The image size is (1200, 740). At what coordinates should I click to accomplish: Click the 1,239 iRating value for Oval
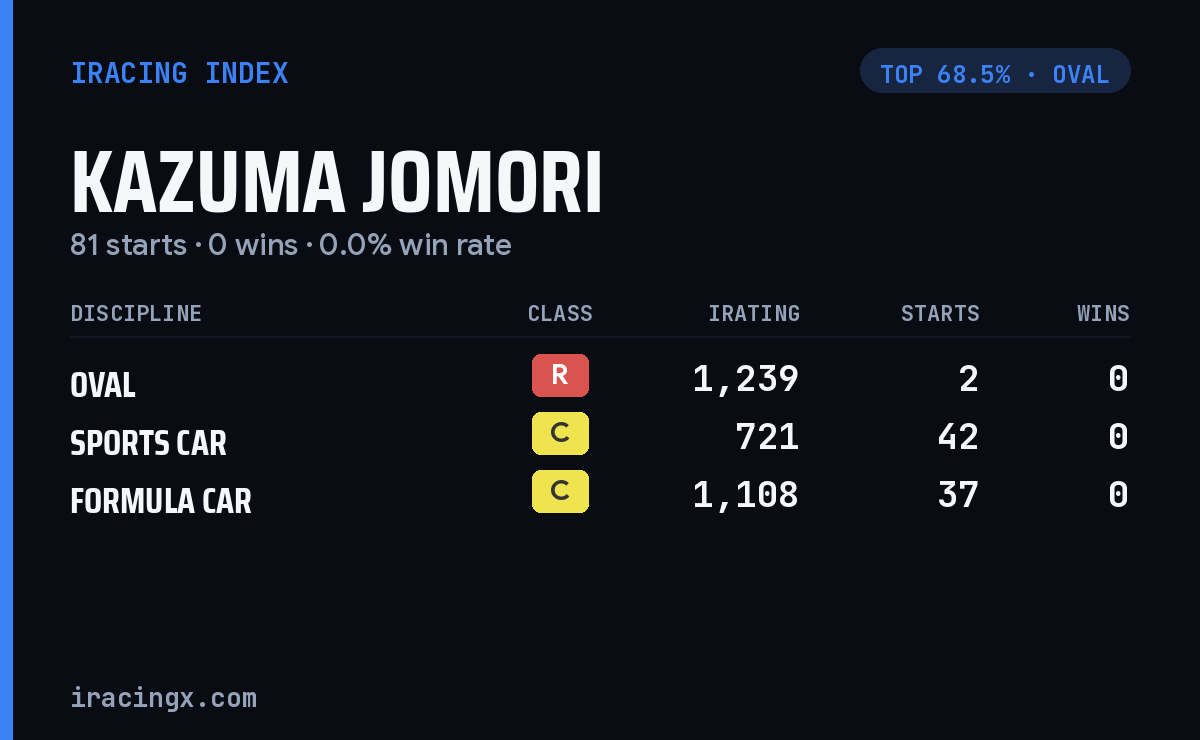click(x=746, y=380)
